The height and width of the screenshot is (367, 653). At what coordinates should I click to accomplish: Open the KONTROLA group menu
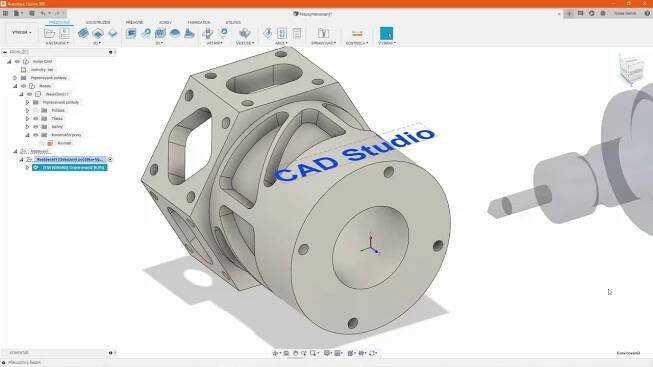tap(357, 43)
